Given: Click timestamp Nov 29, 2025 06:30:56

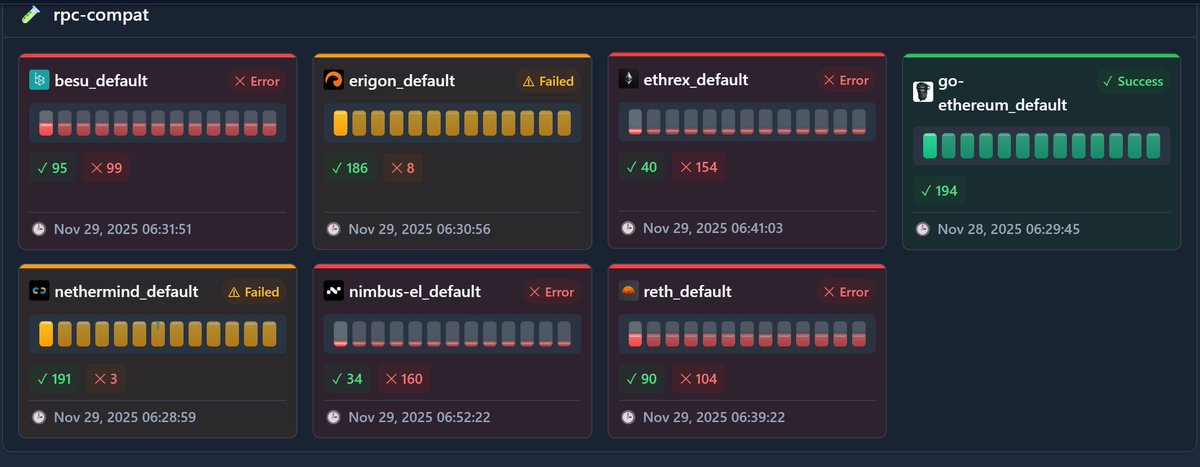Looking at the screenshot, I should click(418, 229).
